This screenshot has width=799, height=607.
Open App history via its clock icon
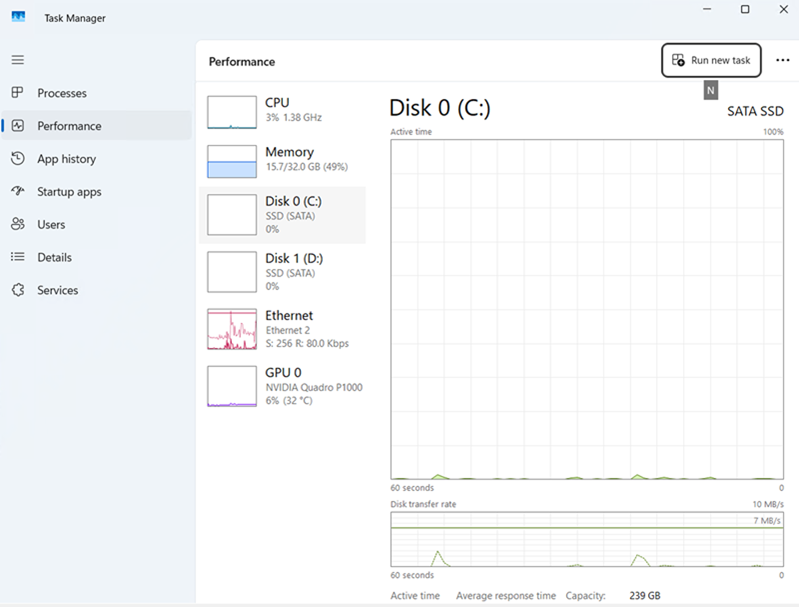(x=17, y=159)
